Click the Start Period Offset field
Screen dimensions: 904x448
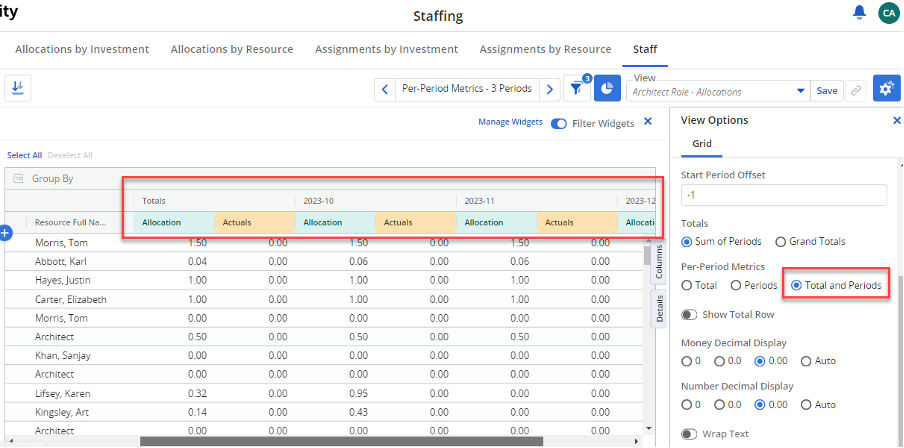pyautogui.click(x=784, y=195)
